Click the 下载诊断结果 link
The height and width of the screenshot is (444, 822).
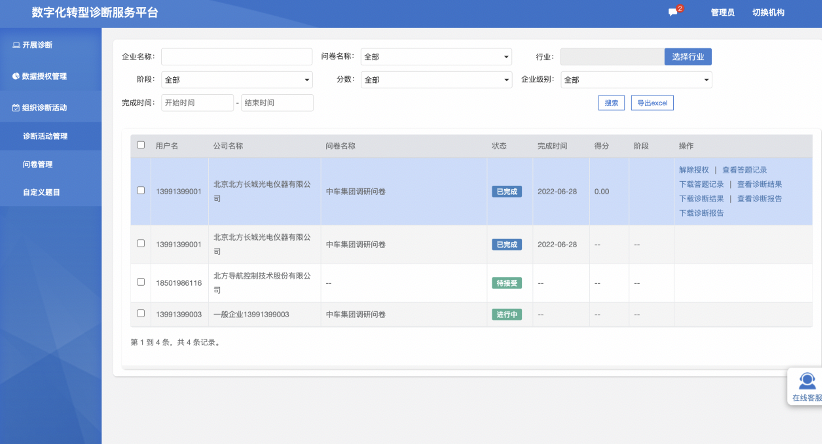pos(701,199)
